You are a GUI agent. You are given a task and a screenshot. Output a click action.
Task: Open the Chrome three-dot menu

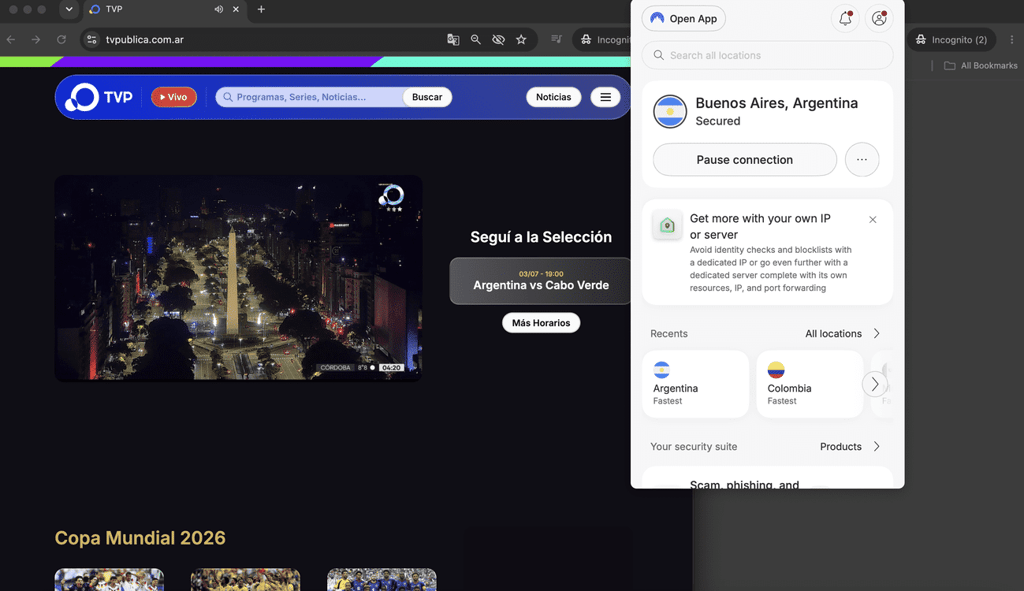pyautogui.click(x=1012, y=40)
